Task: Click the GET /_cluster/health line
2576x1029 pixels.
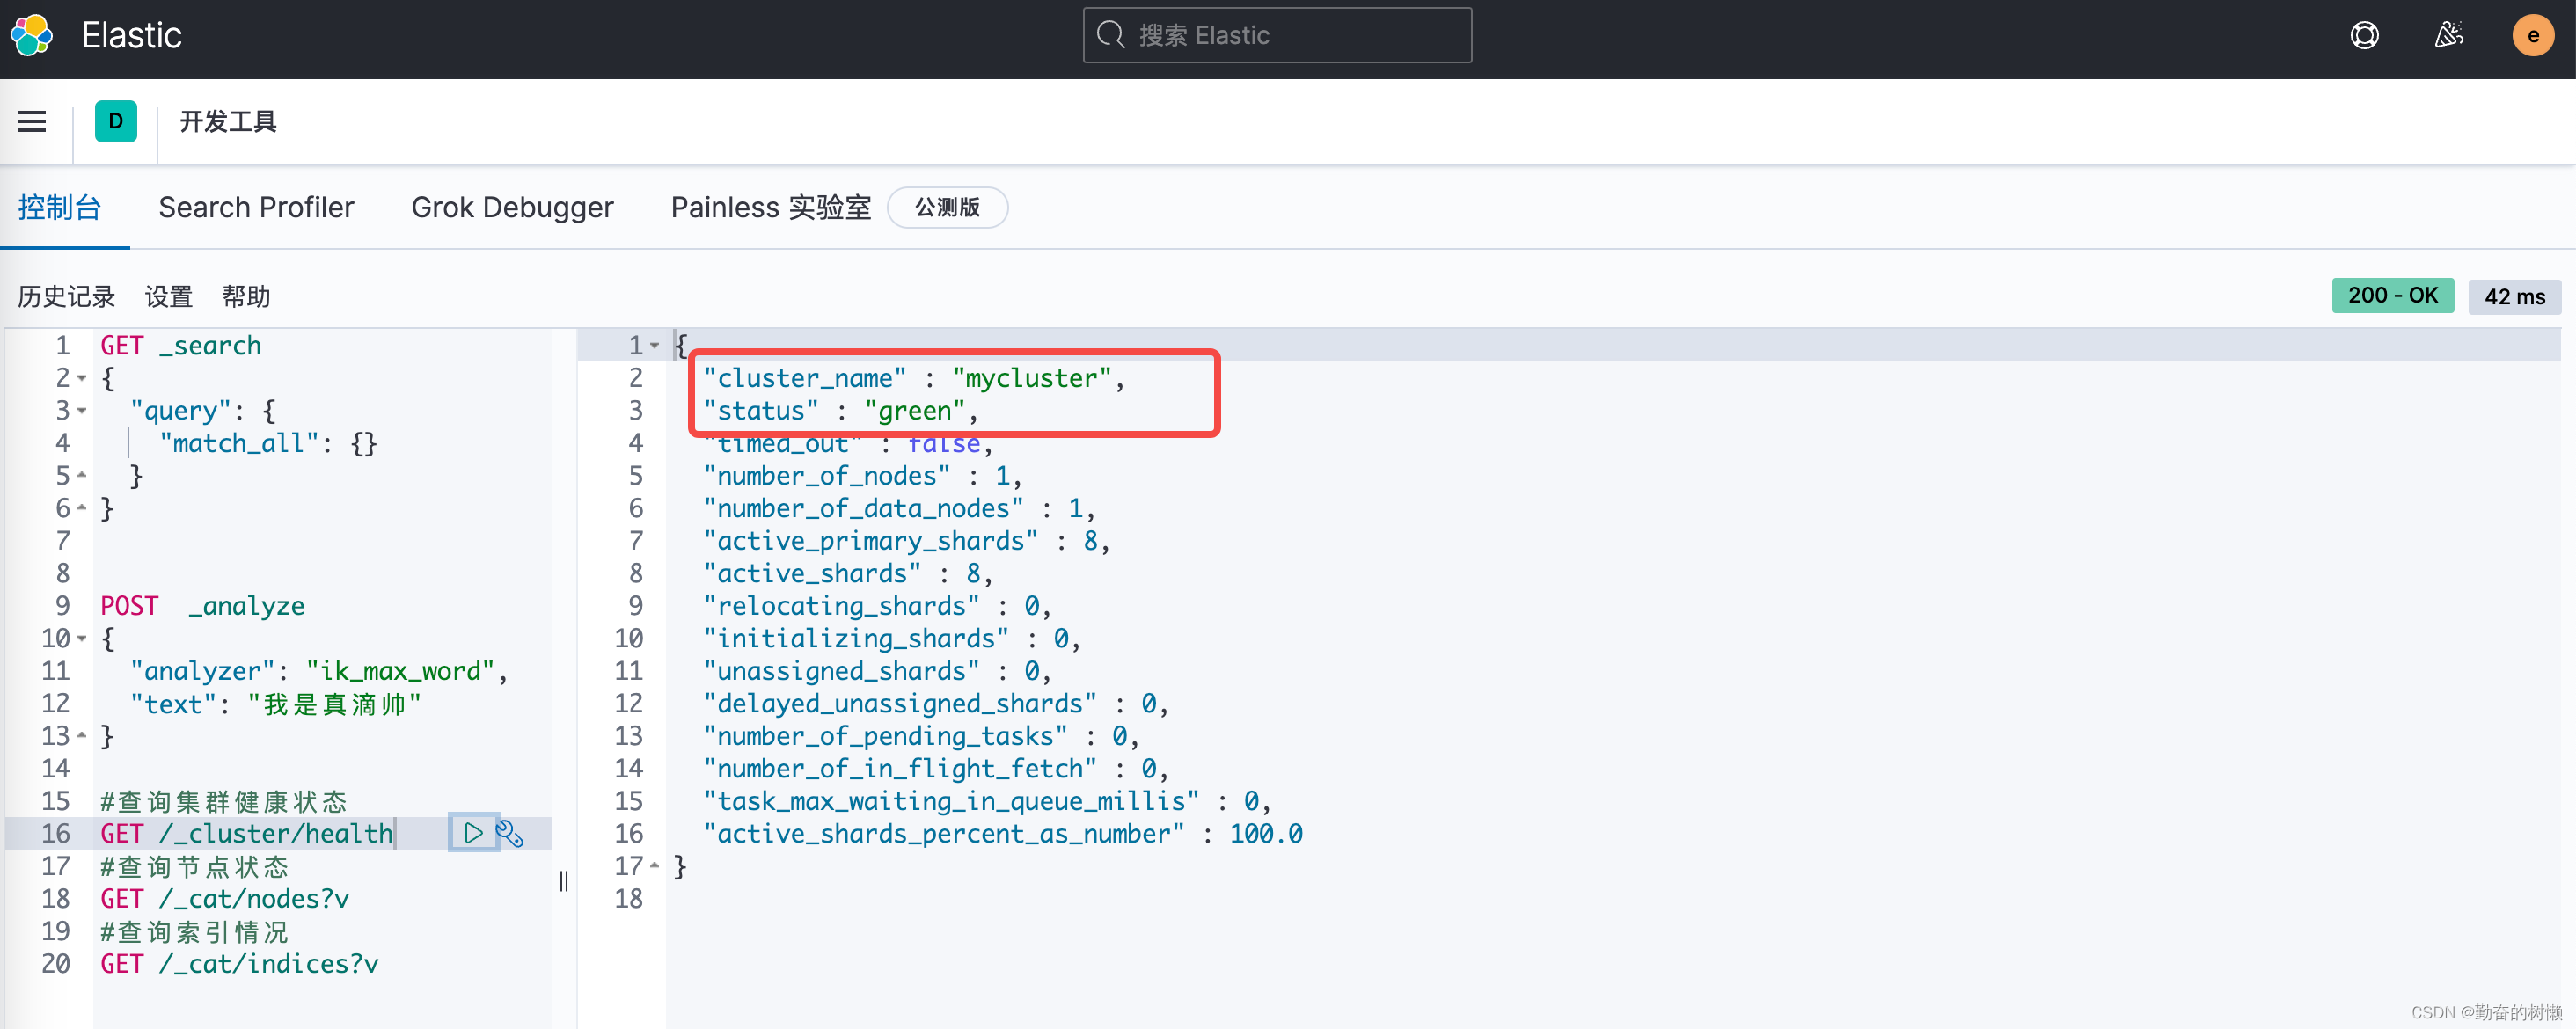Action: (247, 833)
